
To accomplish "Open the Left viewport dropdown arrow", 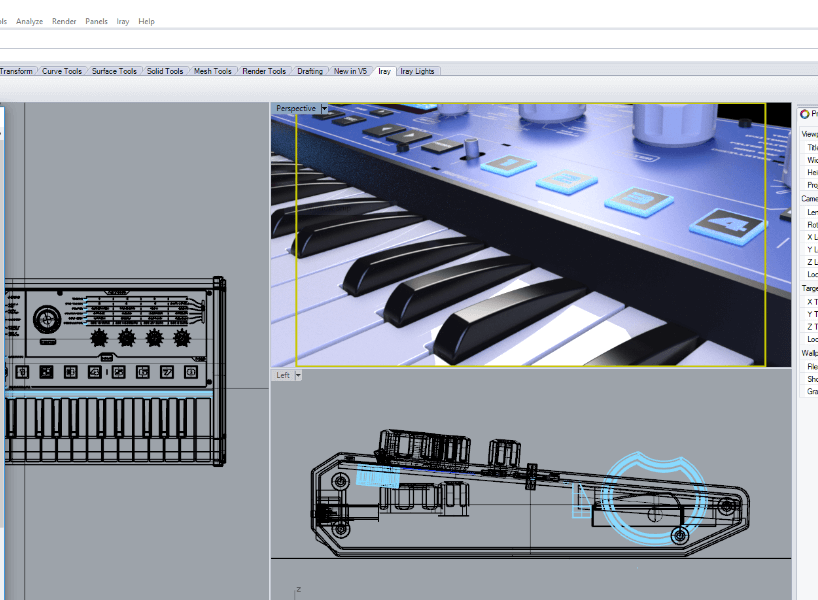I will pyautogui.click(x=298, y=375).
